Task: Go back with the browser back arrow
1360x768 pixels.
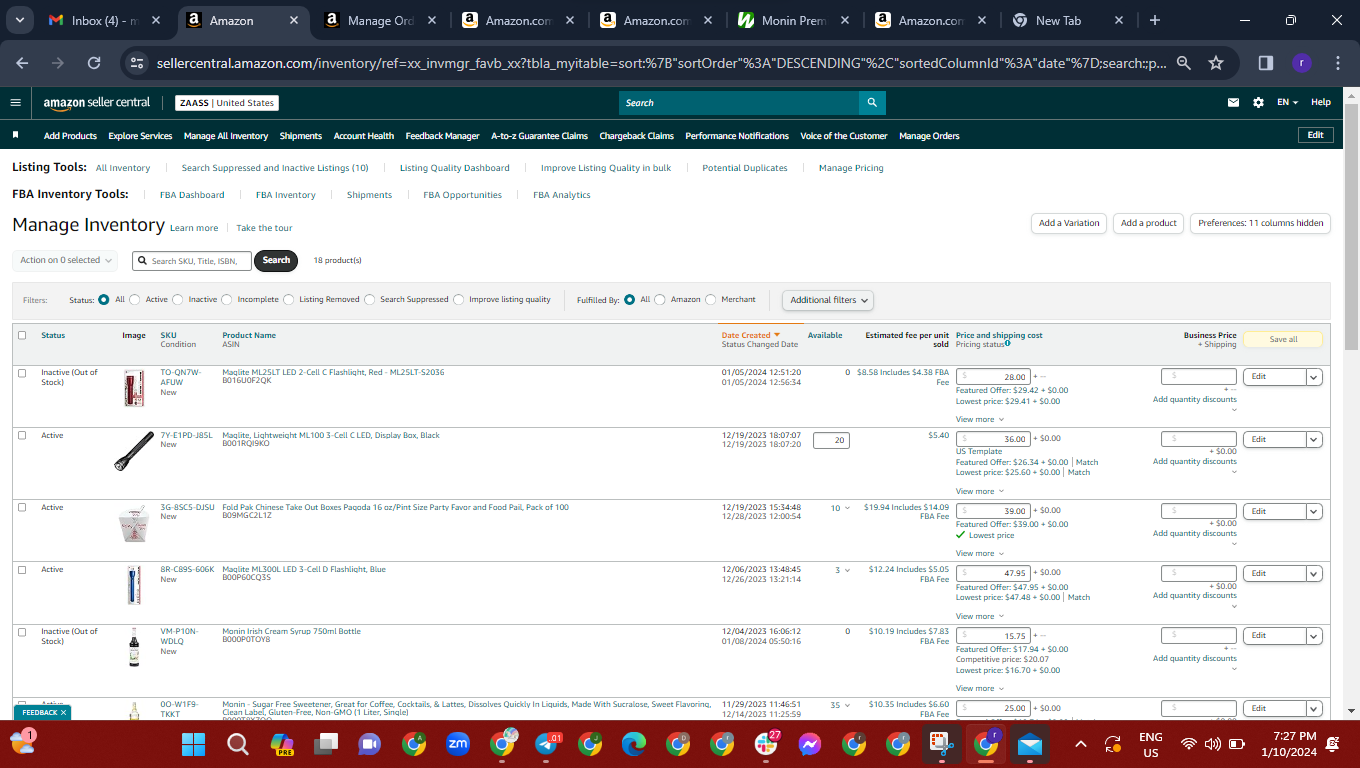Action: coord(23,63)
